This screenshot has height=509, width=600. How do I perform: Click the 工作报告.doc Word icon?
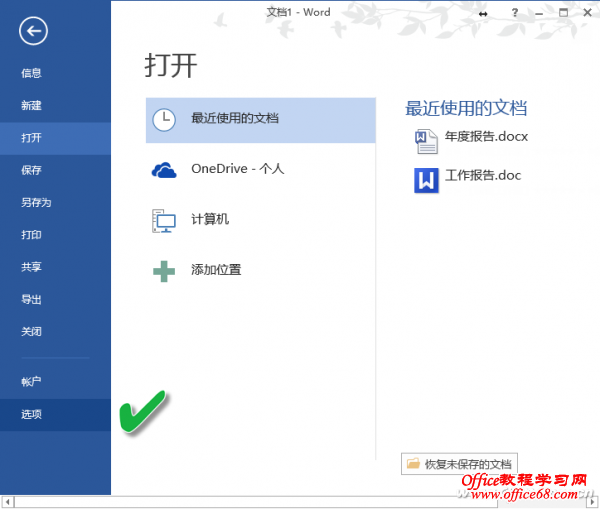(x=426, y=180)
